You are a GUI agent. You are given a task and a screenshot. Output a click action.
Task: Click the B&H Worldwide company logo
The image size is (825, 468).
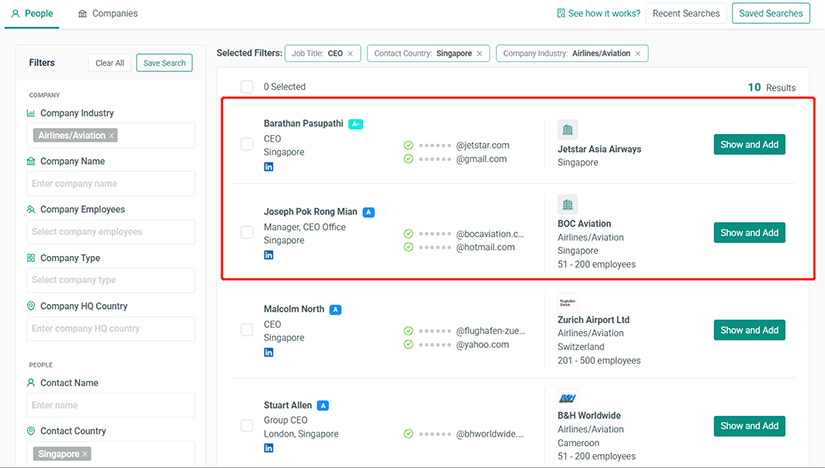point(567,398)
